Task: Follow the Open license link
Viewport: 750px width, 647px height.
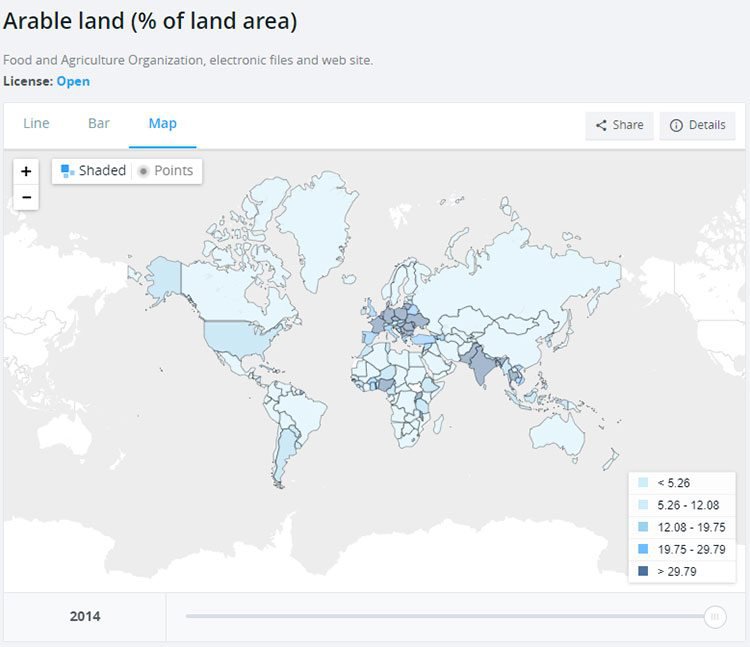Action: click(73, 81)
